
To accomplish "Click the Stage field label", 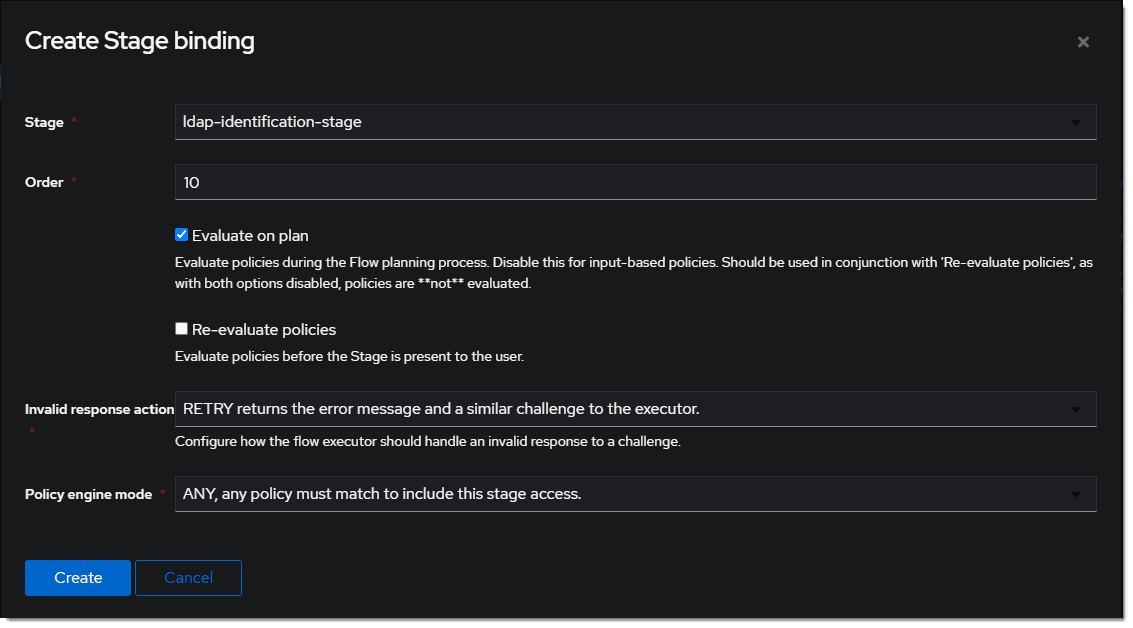I will pyautogui.click(x=44, y=123).
